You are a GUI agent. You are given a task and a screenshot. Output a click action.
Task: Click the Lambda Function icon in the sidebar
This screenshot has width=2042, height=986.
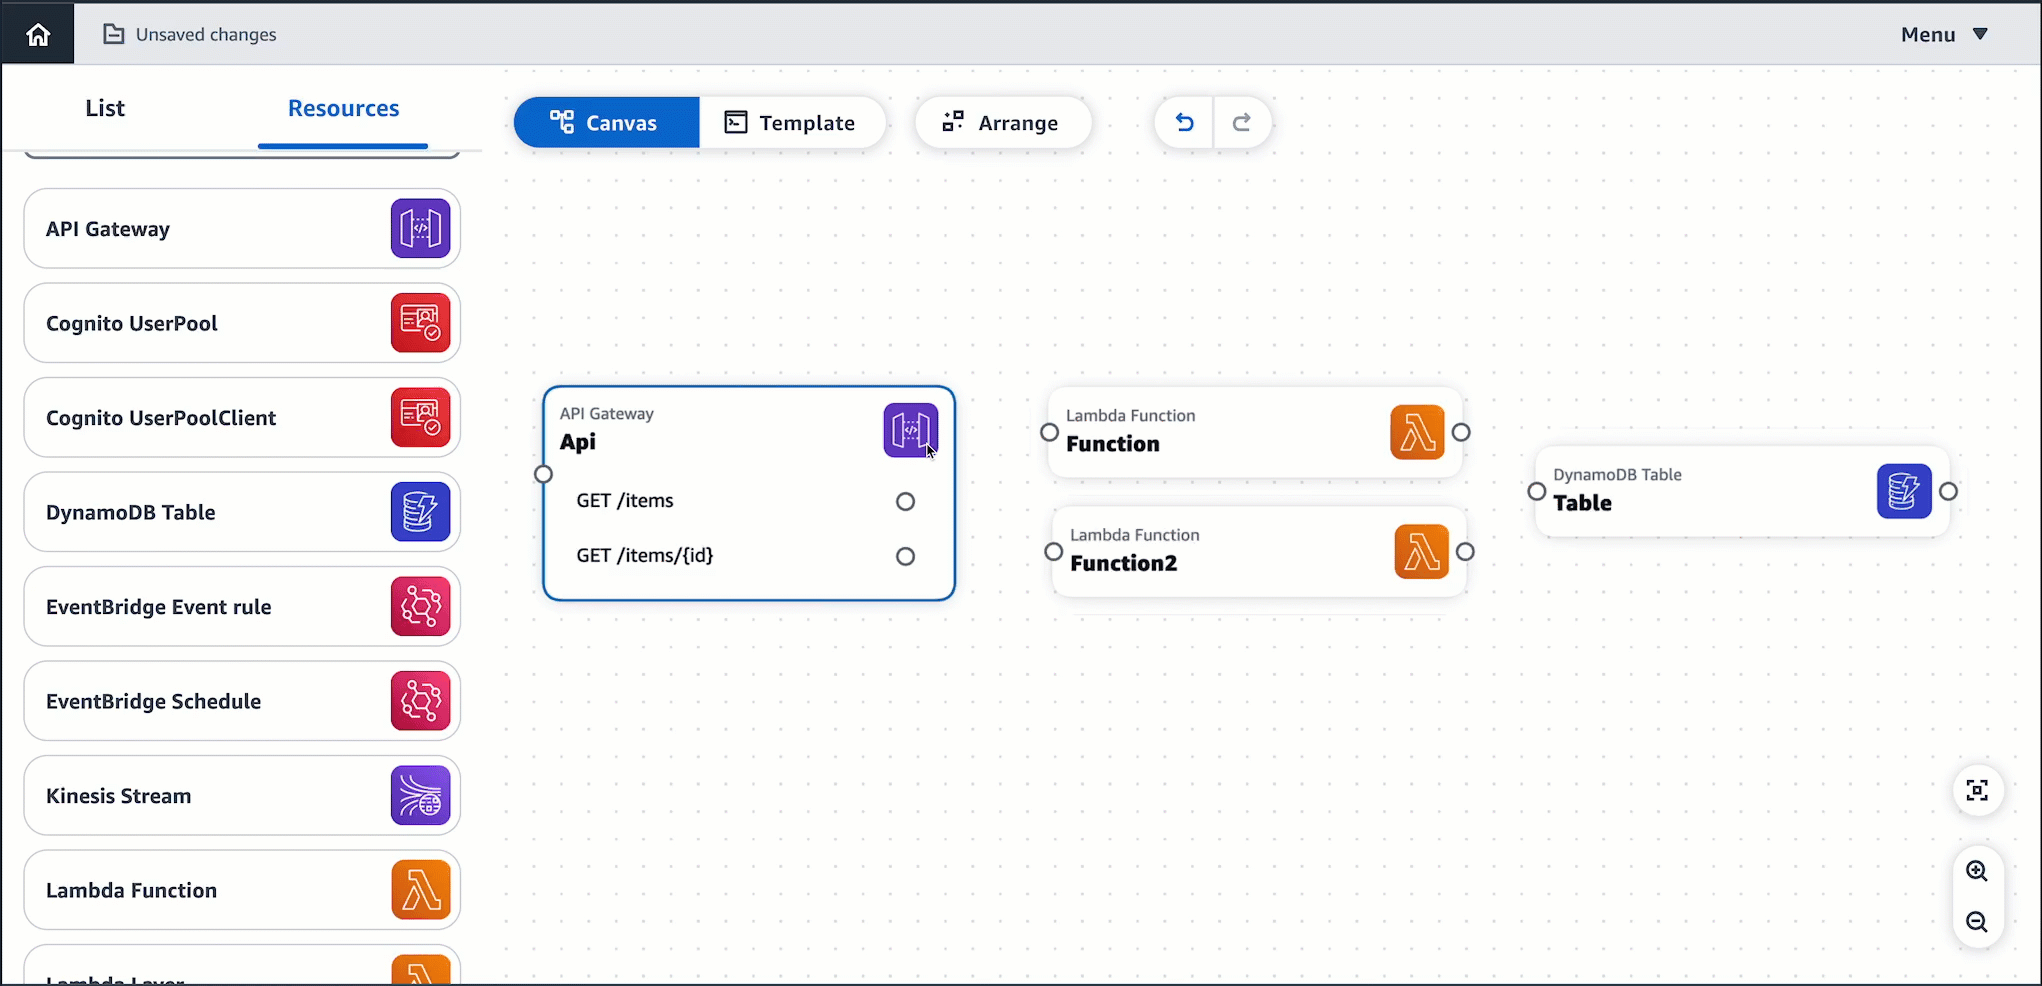click(x=420, y=889)
